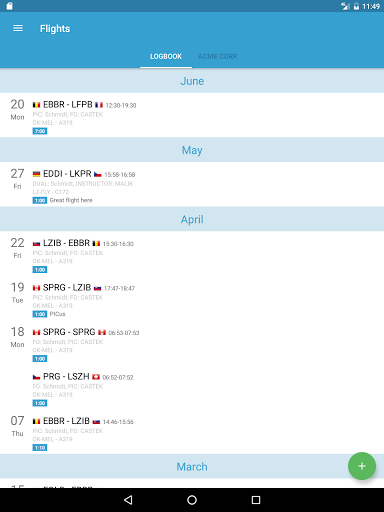
Task: Open the hamburger navigation menu
Action: (18, 28)
